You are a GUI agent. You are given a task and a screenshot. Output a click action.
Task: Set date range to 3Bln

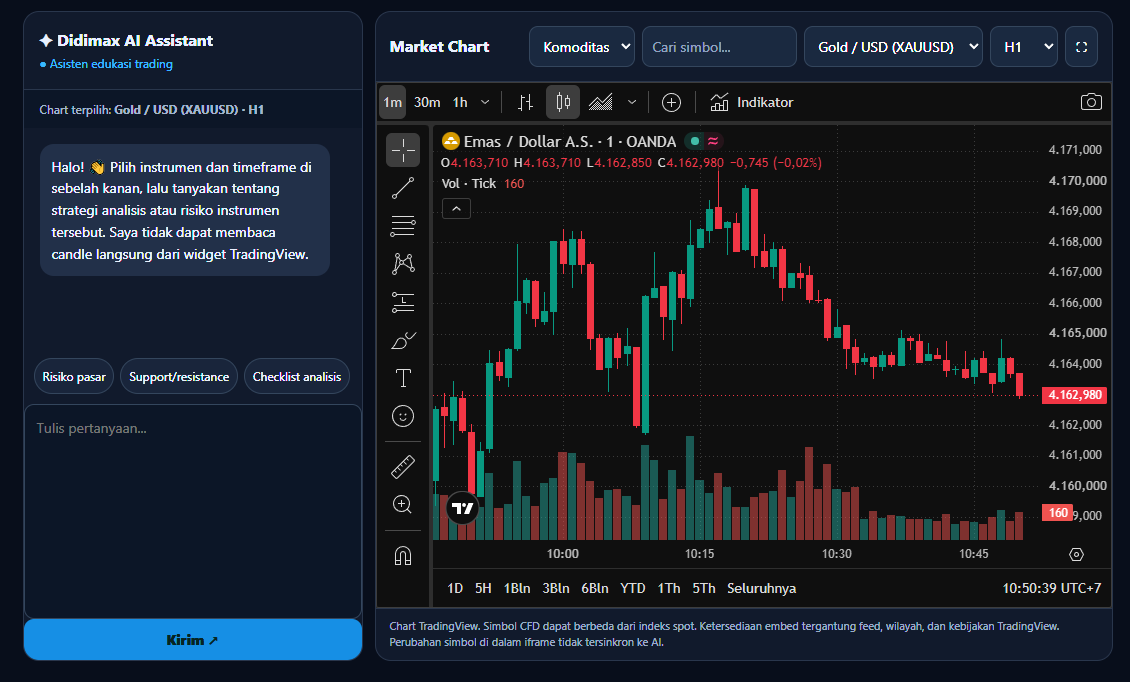(556, 588)
